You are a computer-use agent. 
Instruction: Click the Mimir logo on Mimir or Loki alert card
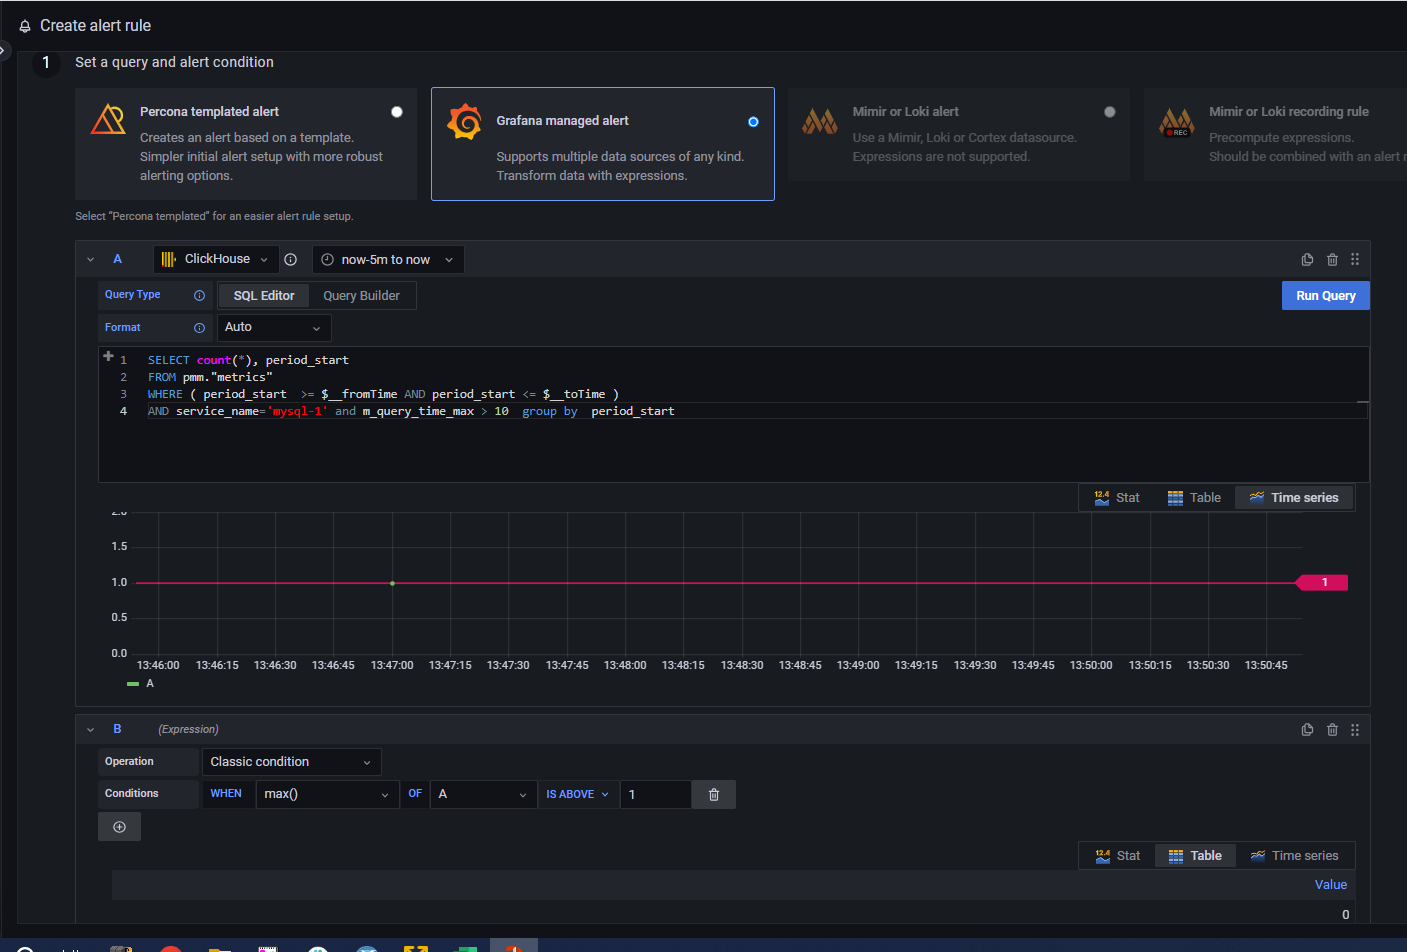(x=820, y=122)
